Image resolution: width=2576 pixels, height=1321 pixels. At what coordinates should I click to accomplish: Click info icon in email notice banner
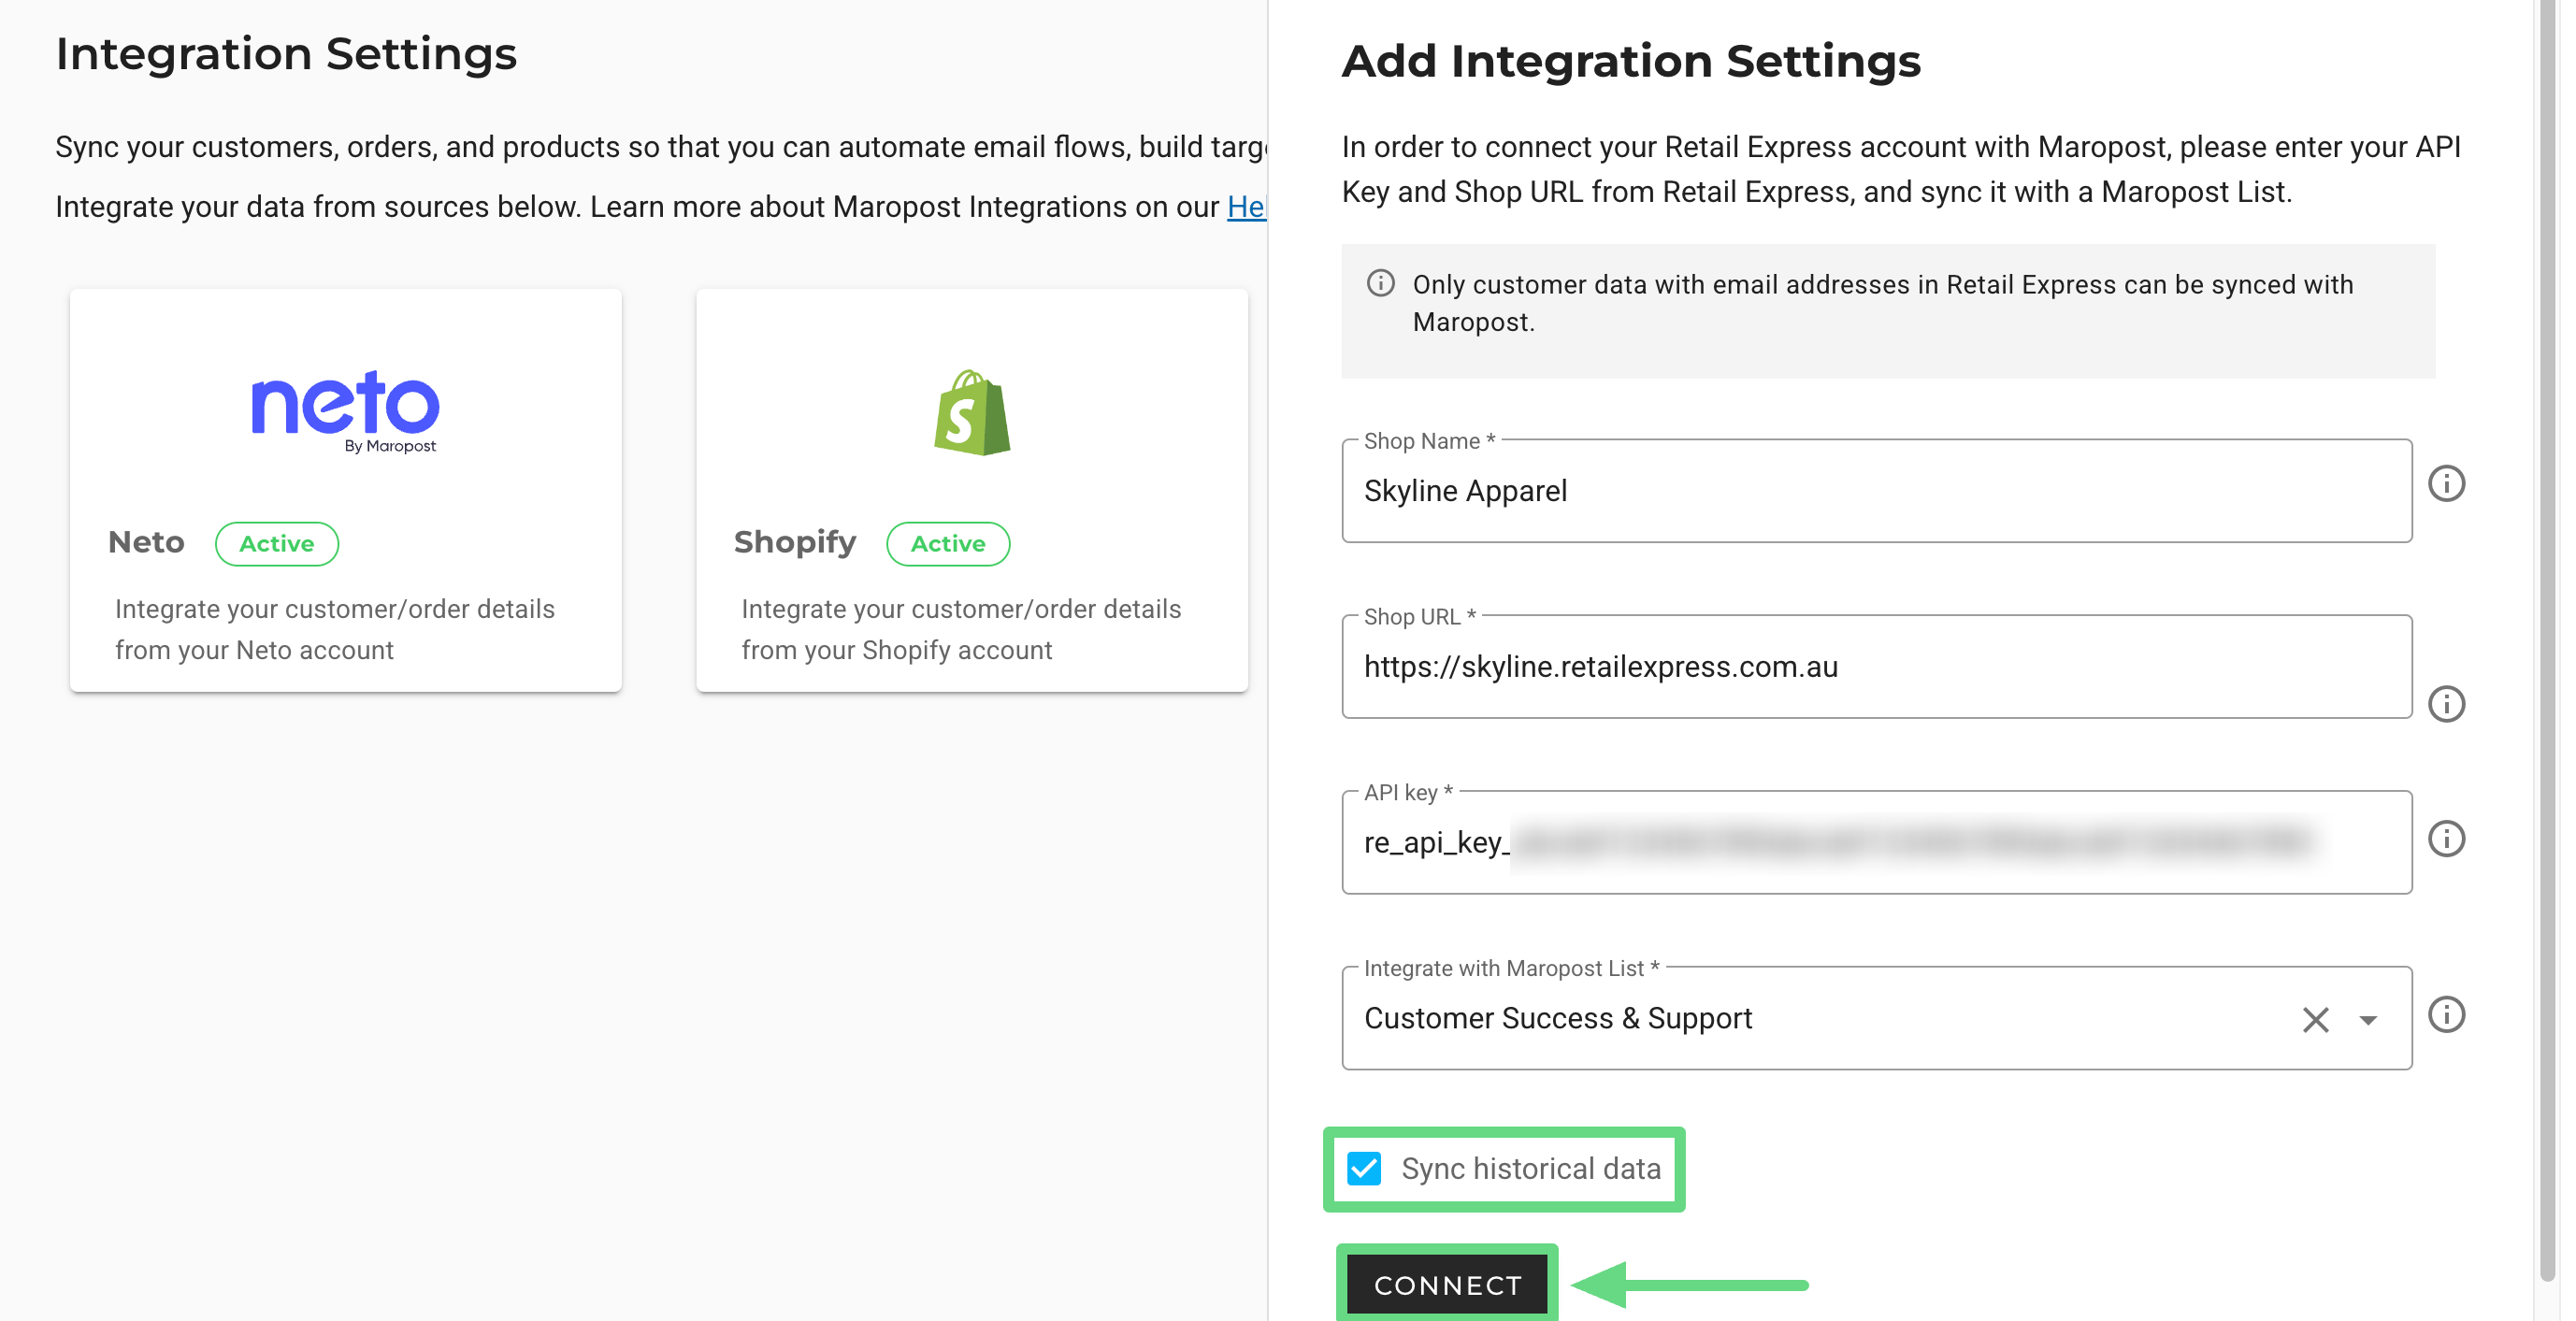point(1380,284)
